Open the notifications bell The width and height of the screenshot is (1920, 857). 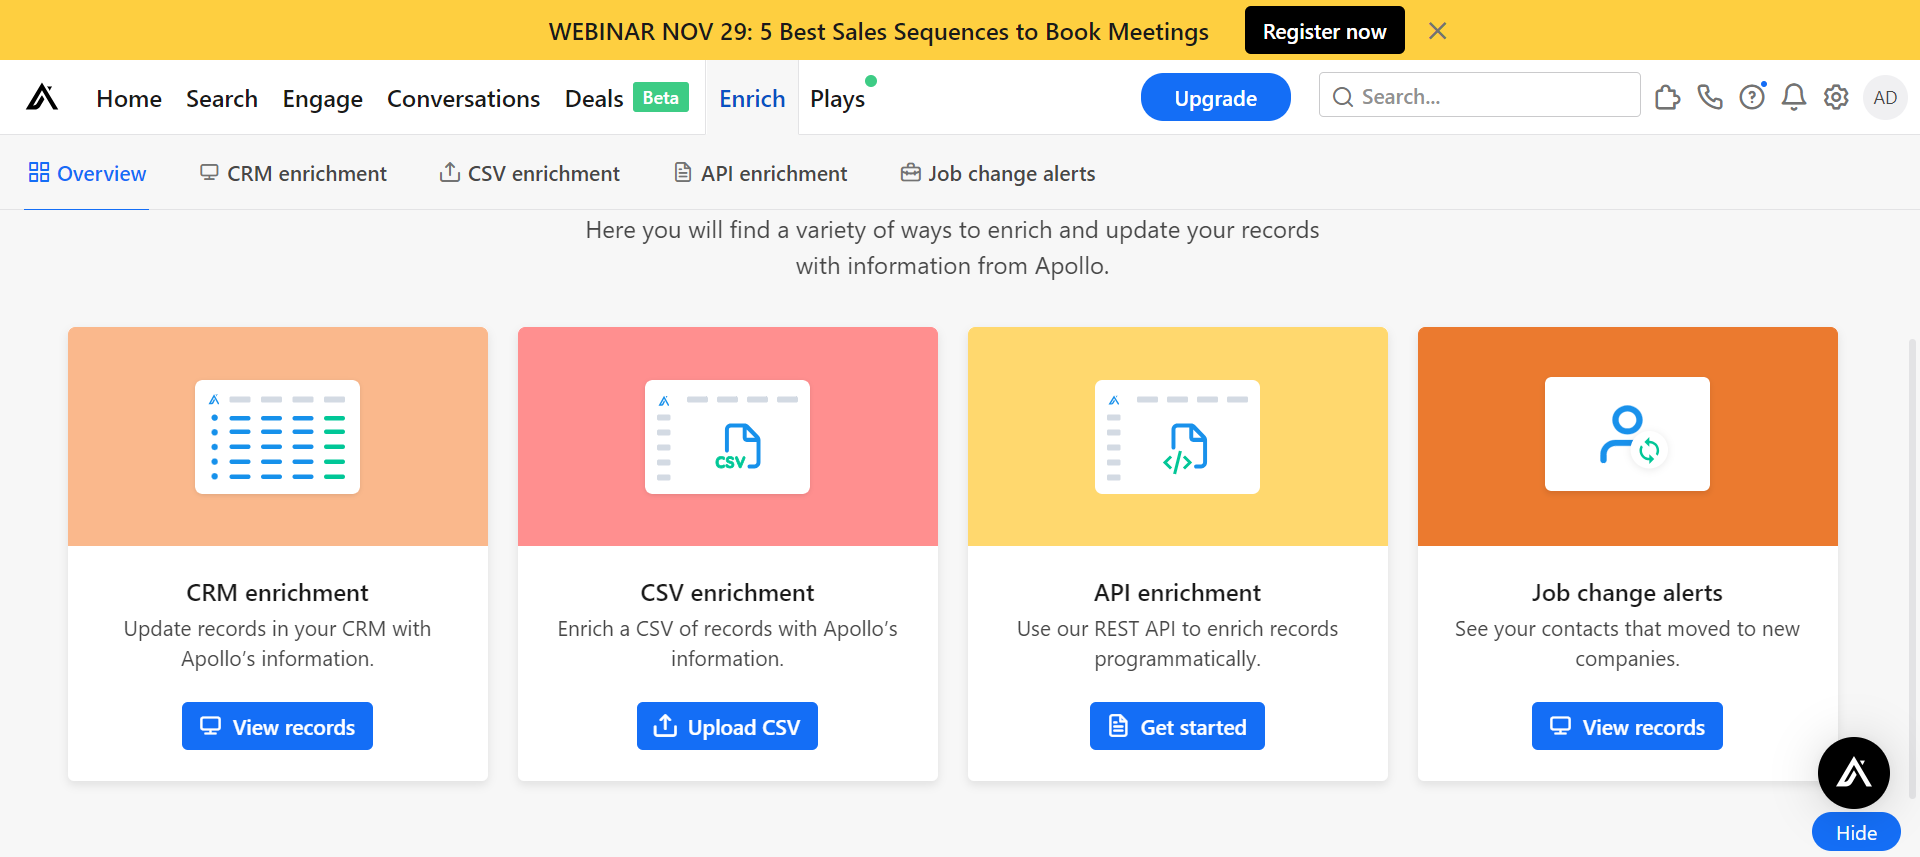[1794, 97]
